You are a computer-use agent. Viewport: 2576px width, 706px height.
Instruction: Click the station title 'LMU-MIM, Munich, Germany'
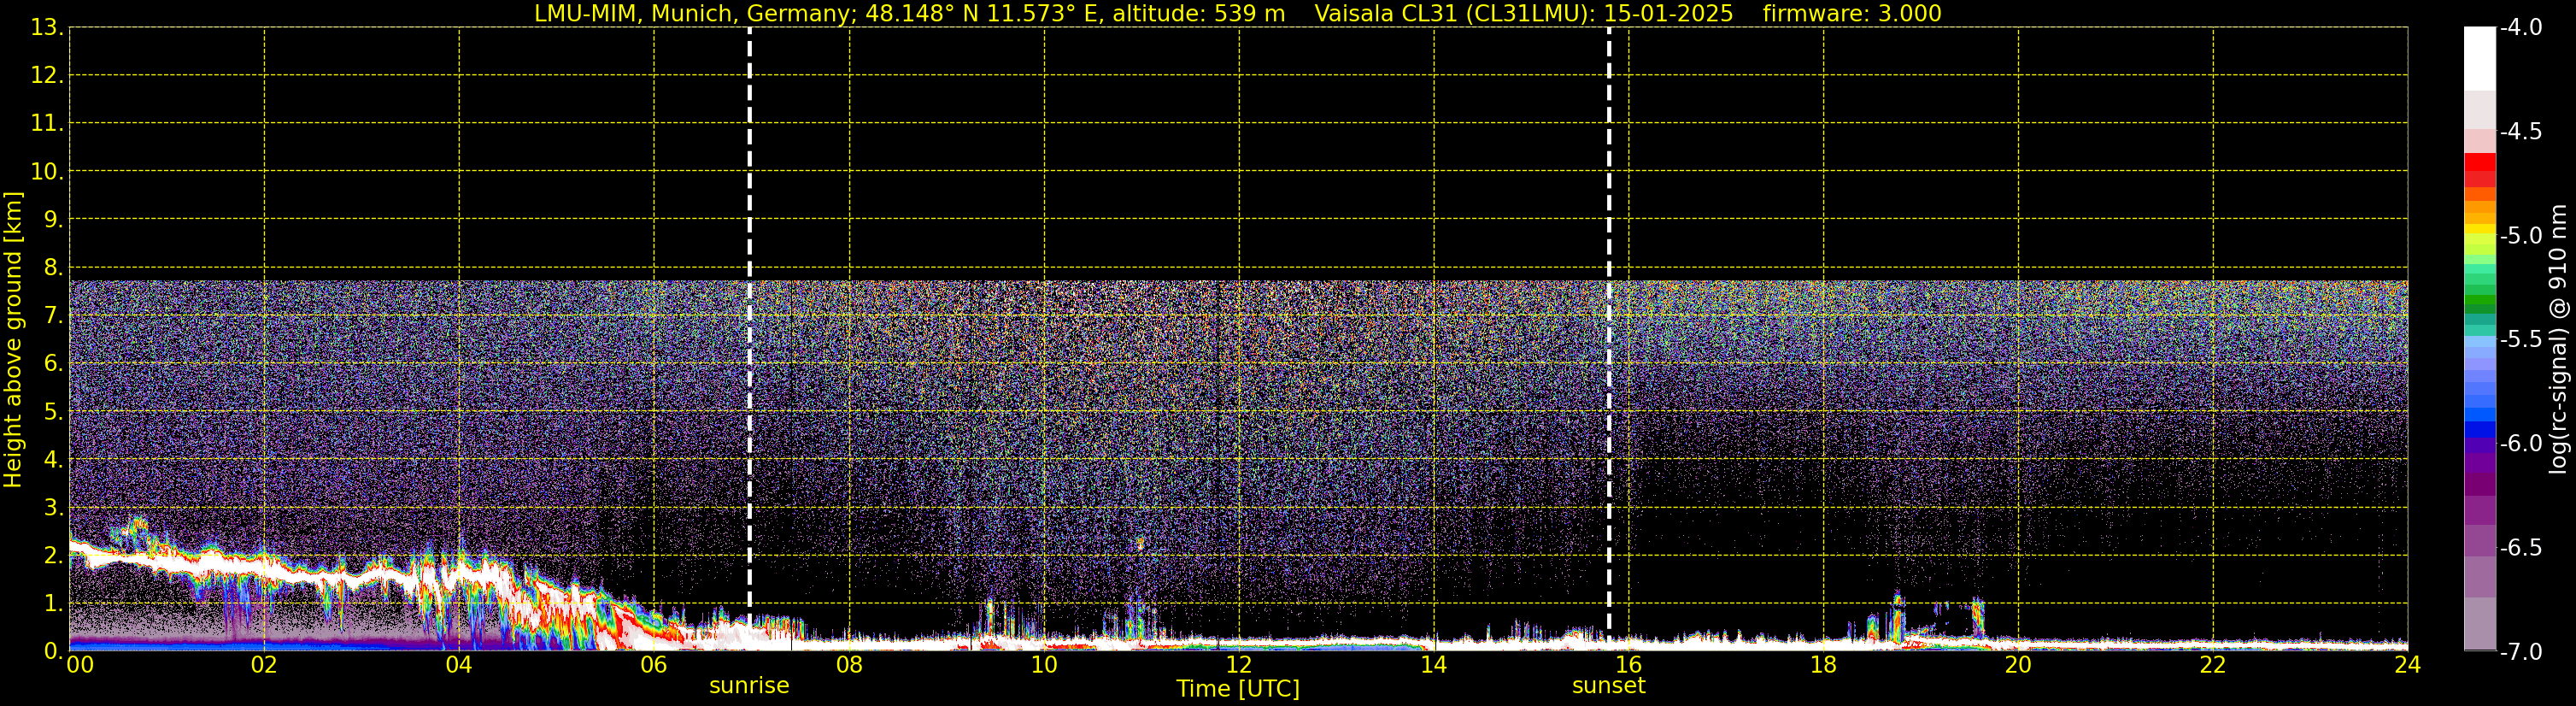[x=692, y=14]
